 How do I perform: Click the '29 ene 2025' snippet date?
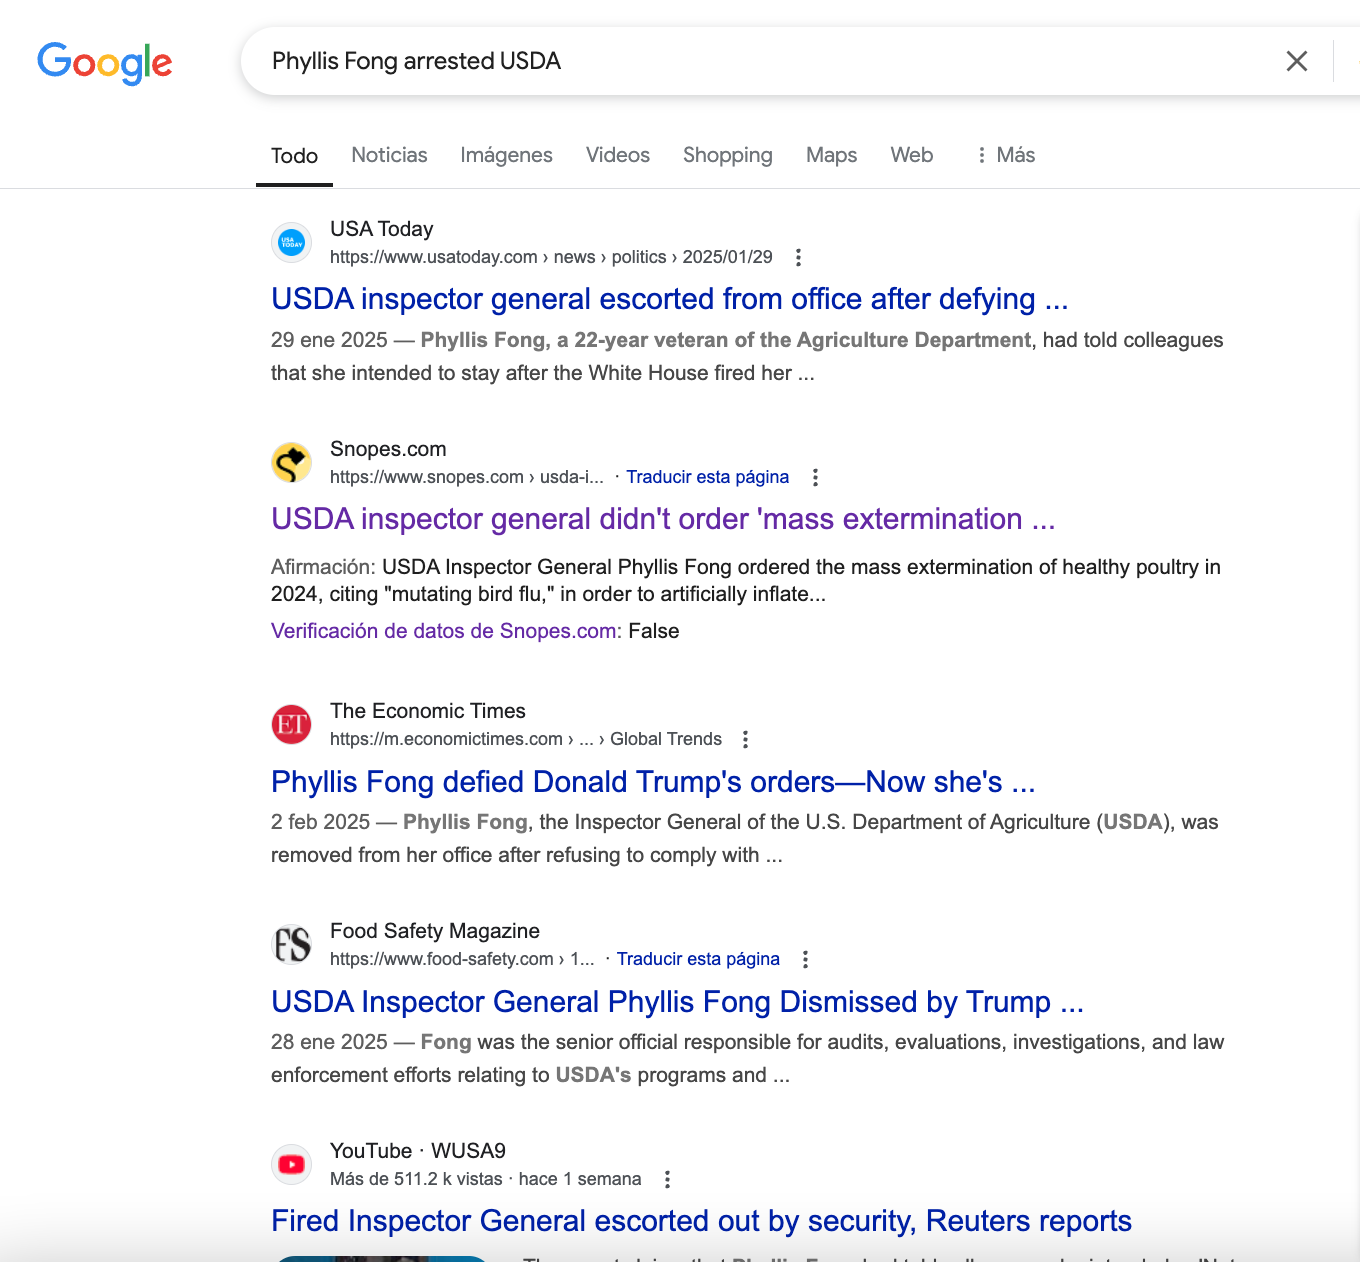[x=329, y=340]
